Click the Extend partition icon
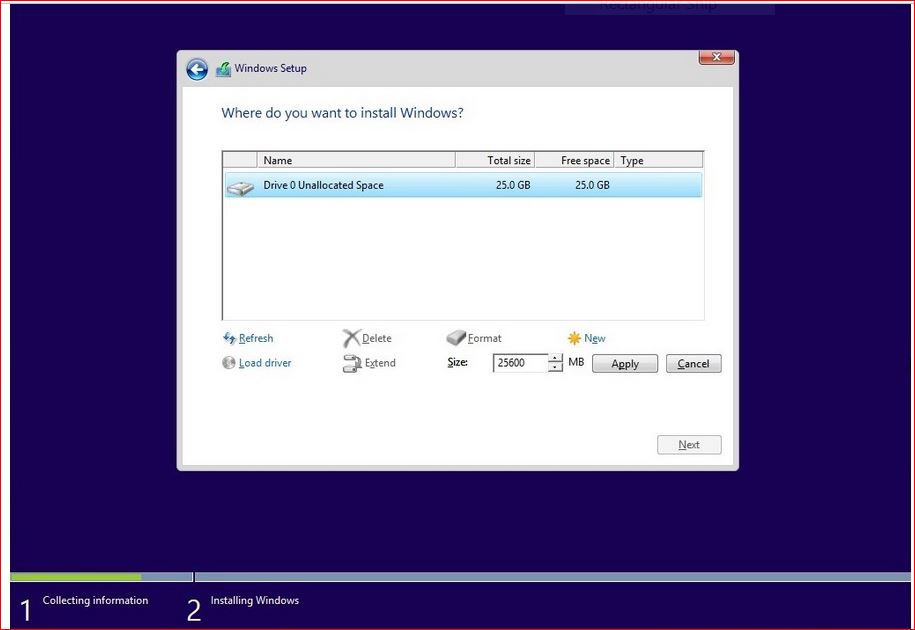Viewport: 915px width, 630px height. tap(352, 363)
